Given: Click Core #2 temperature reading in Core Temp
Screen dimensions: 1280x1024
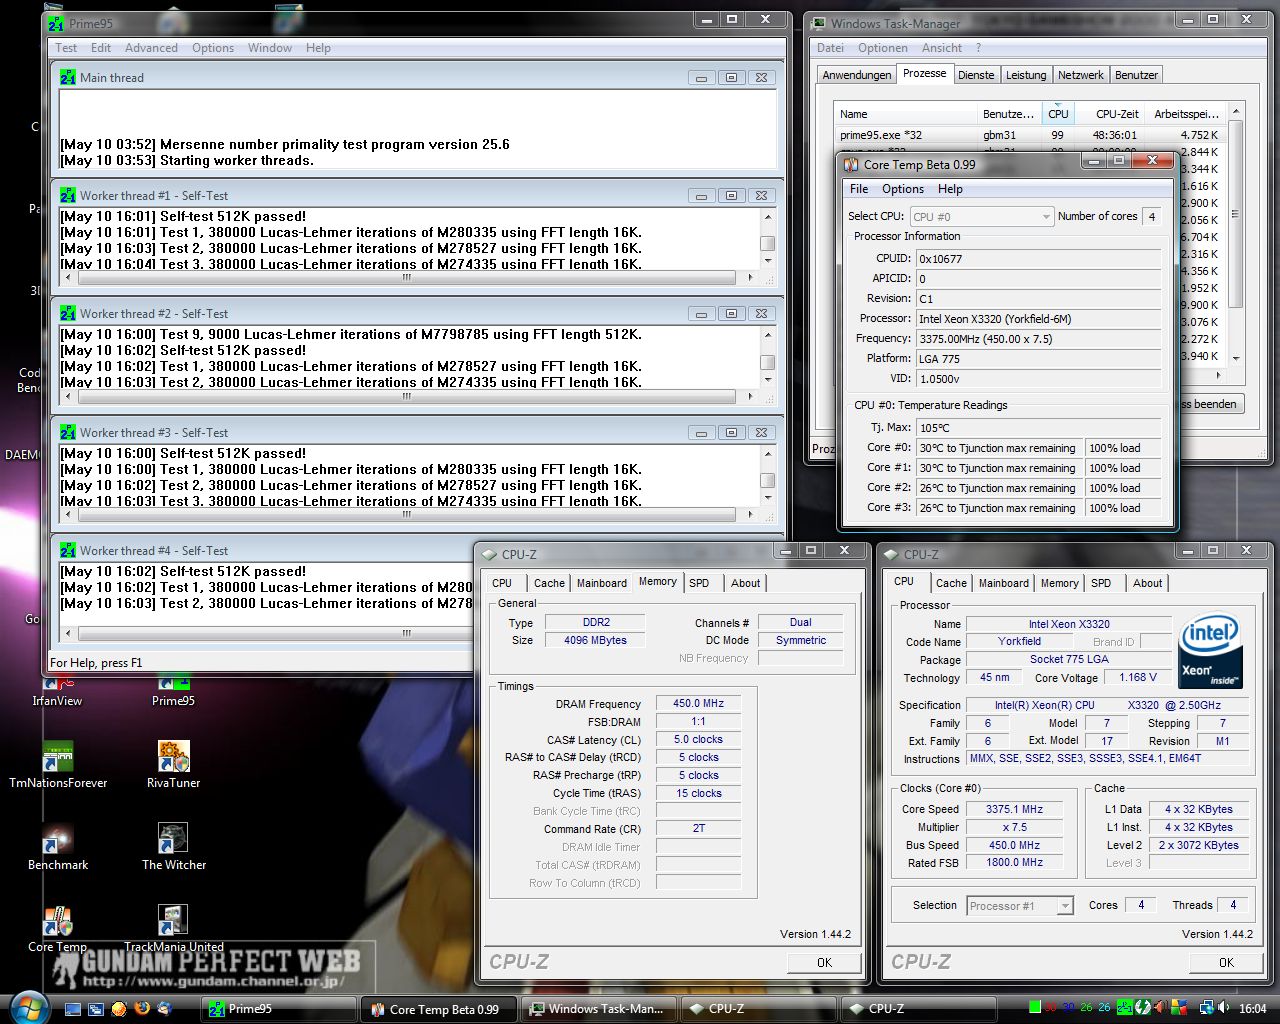Looking at the screenshot, I should point(998,488).
